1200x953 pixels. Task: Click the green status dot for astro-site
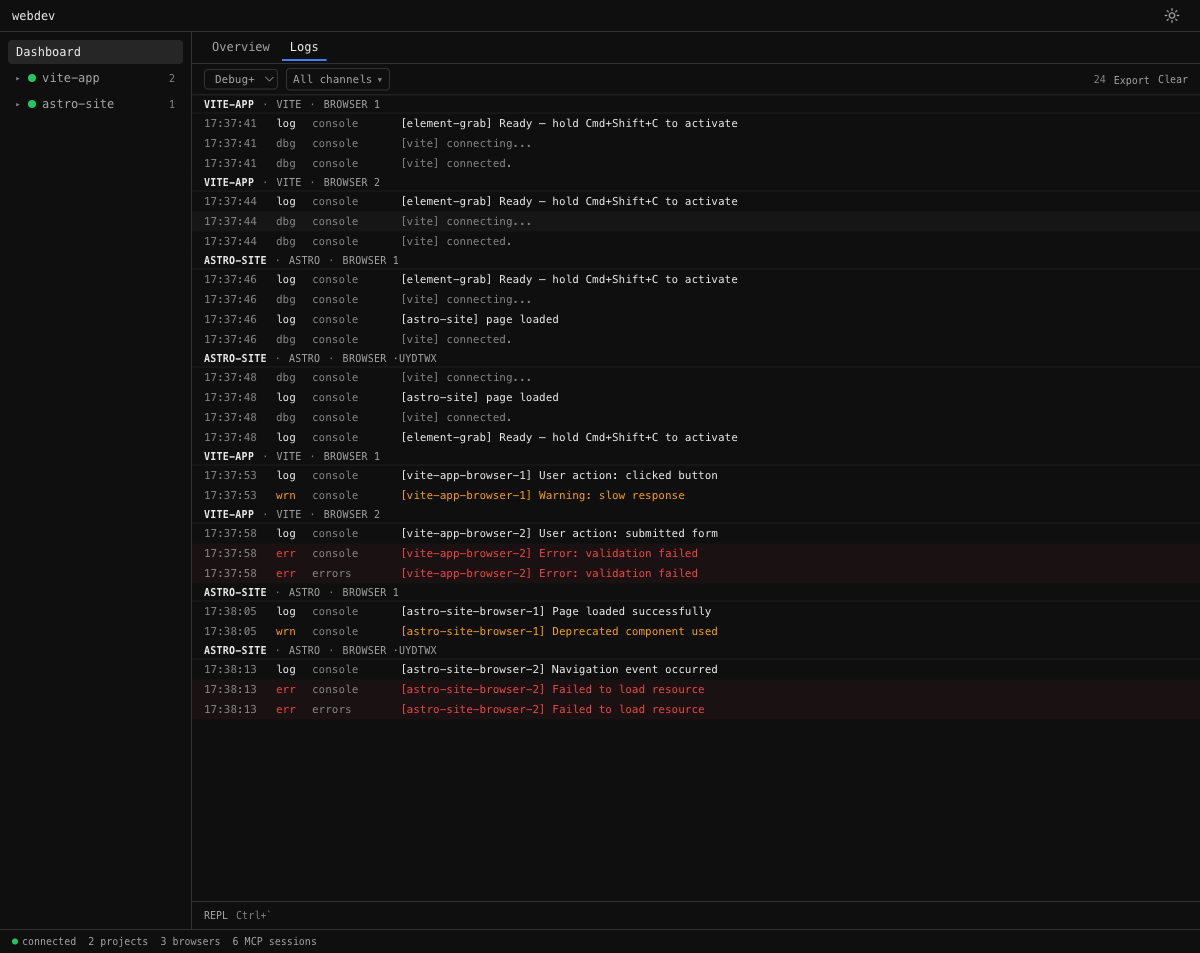32,104
